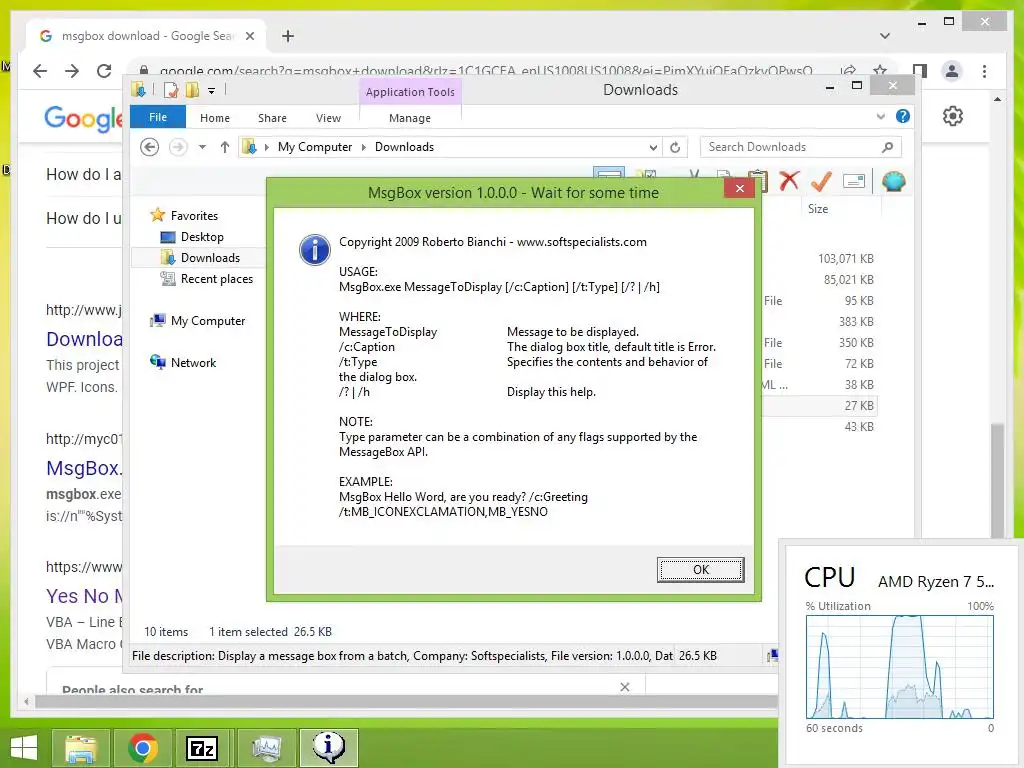This screenshot has height=768, width=1024.
Task: Close the msgbox download Chrome tab
Action: pyautogui.click(x=249, y=36)
